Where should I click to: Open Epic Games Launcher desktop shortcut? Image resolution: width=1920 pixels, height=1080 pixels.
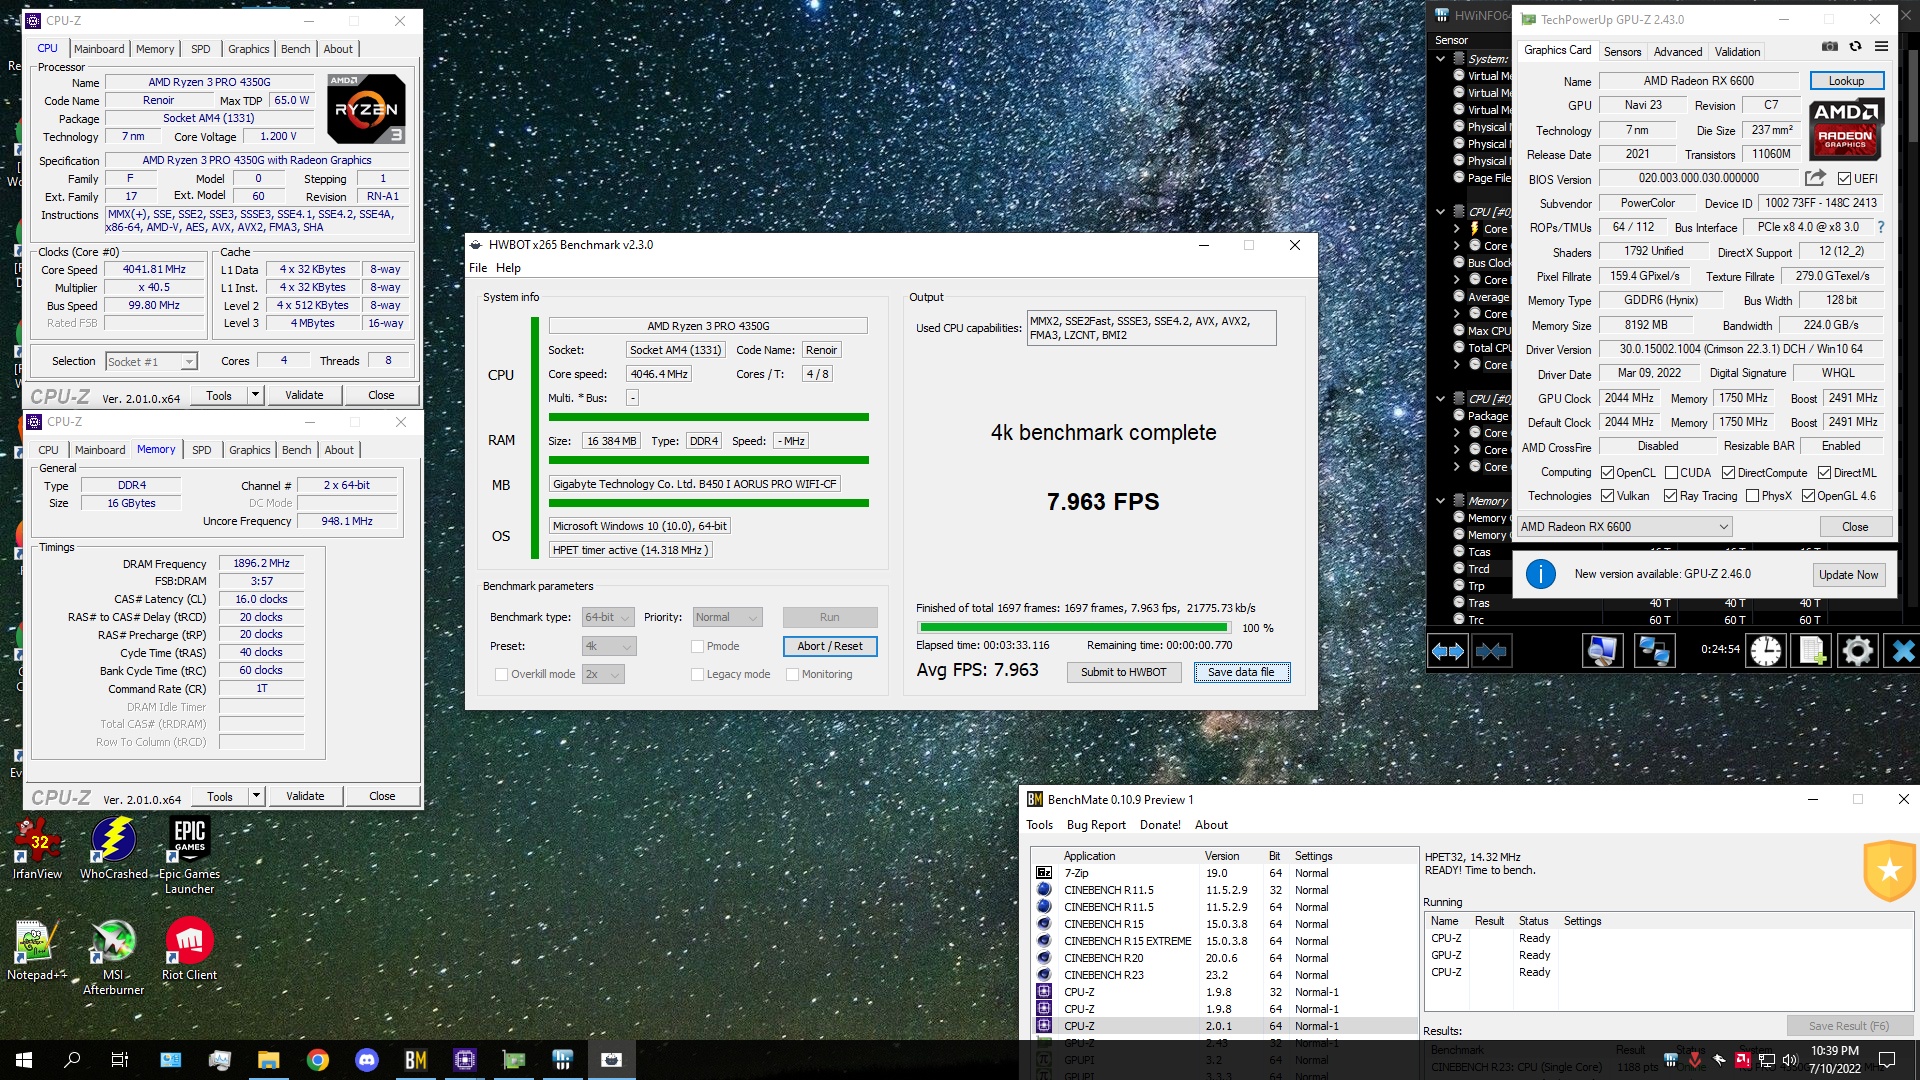click(189, 856)
